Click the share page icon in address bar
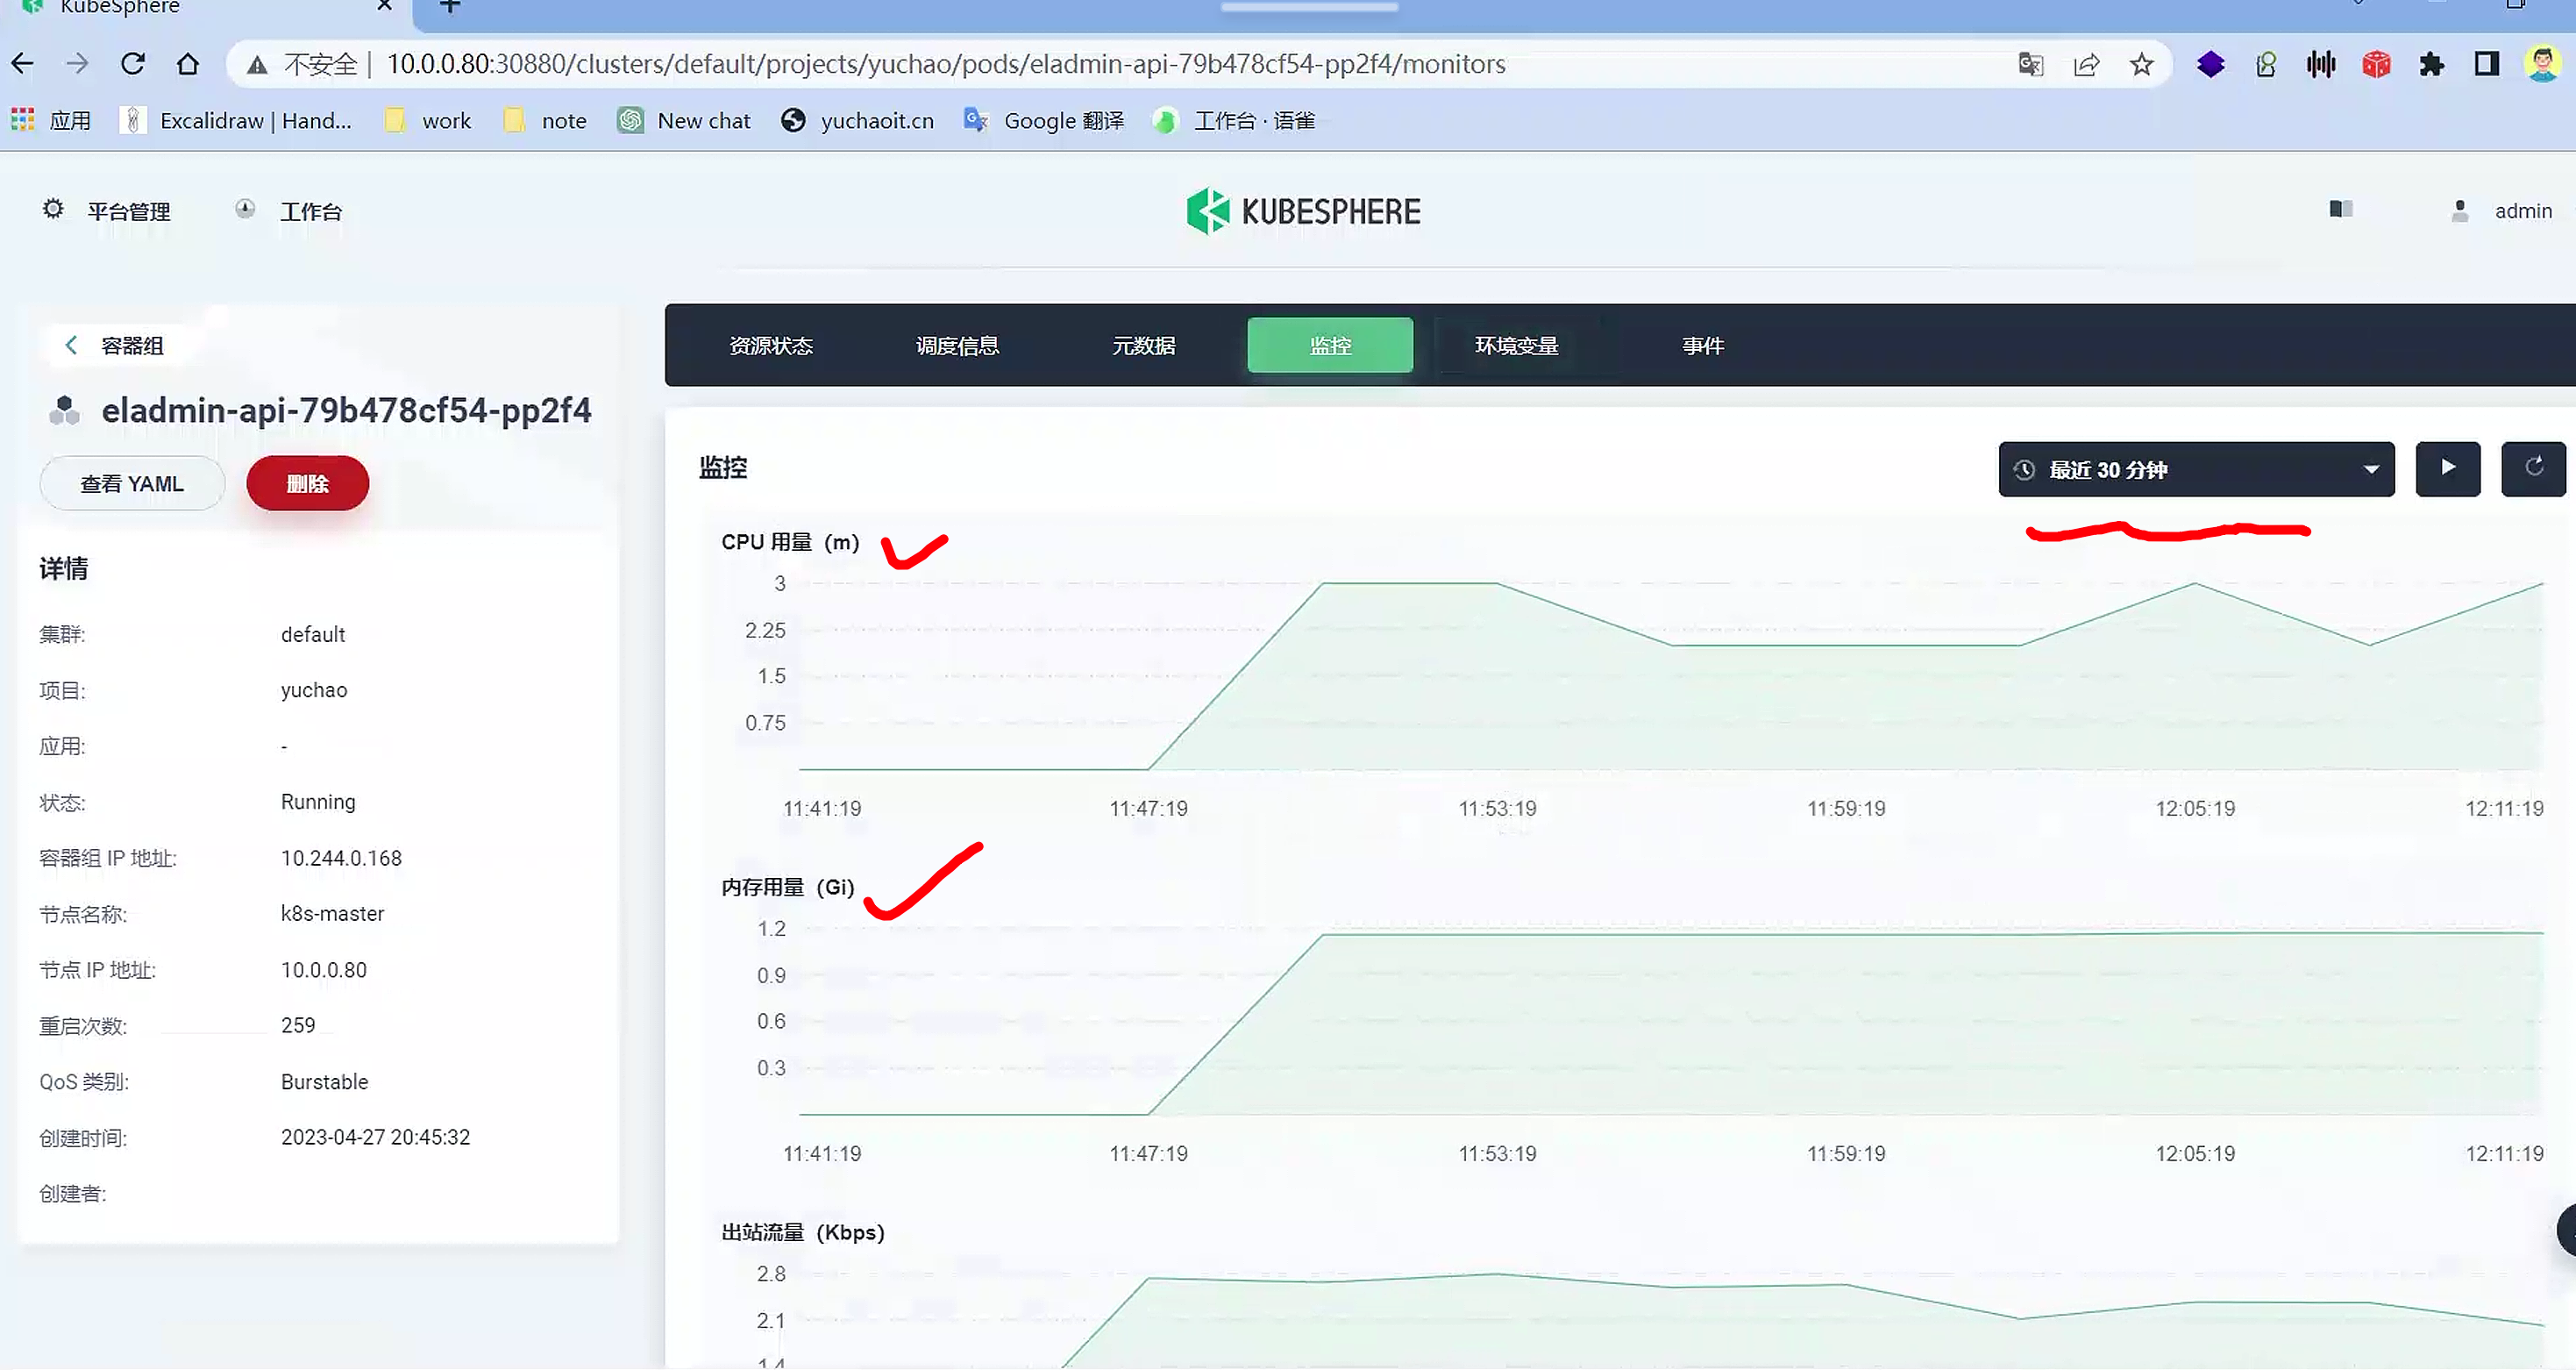 2086,65
